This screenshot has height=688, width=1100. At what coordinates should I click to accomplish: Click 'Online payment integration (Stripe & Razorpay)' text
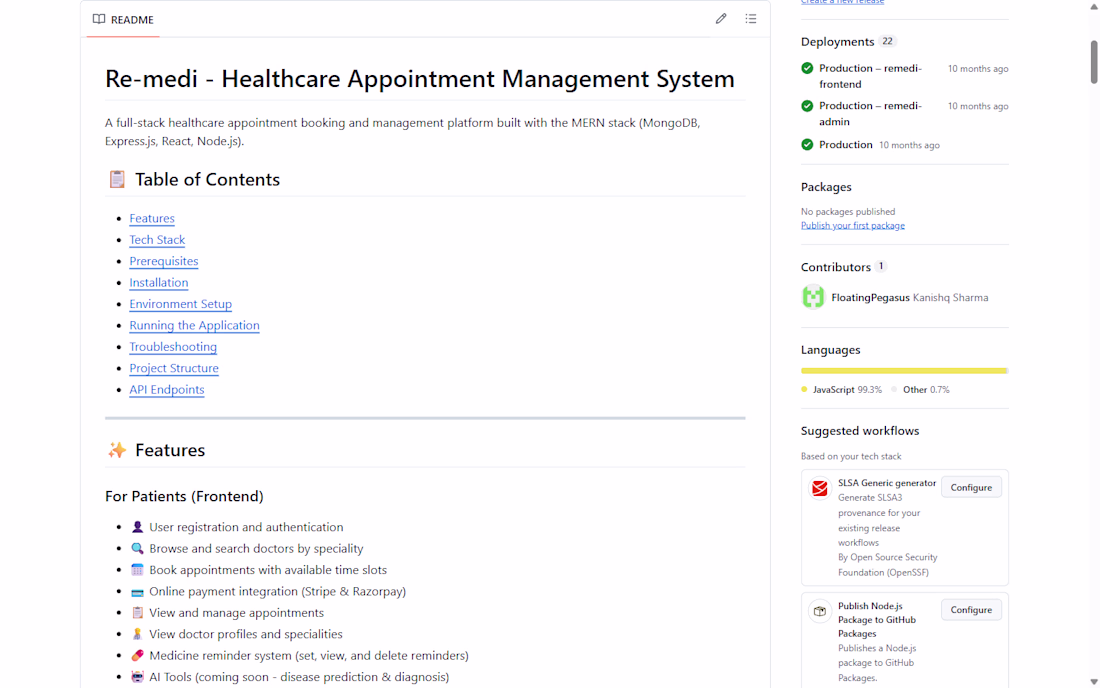pos(277,591)
